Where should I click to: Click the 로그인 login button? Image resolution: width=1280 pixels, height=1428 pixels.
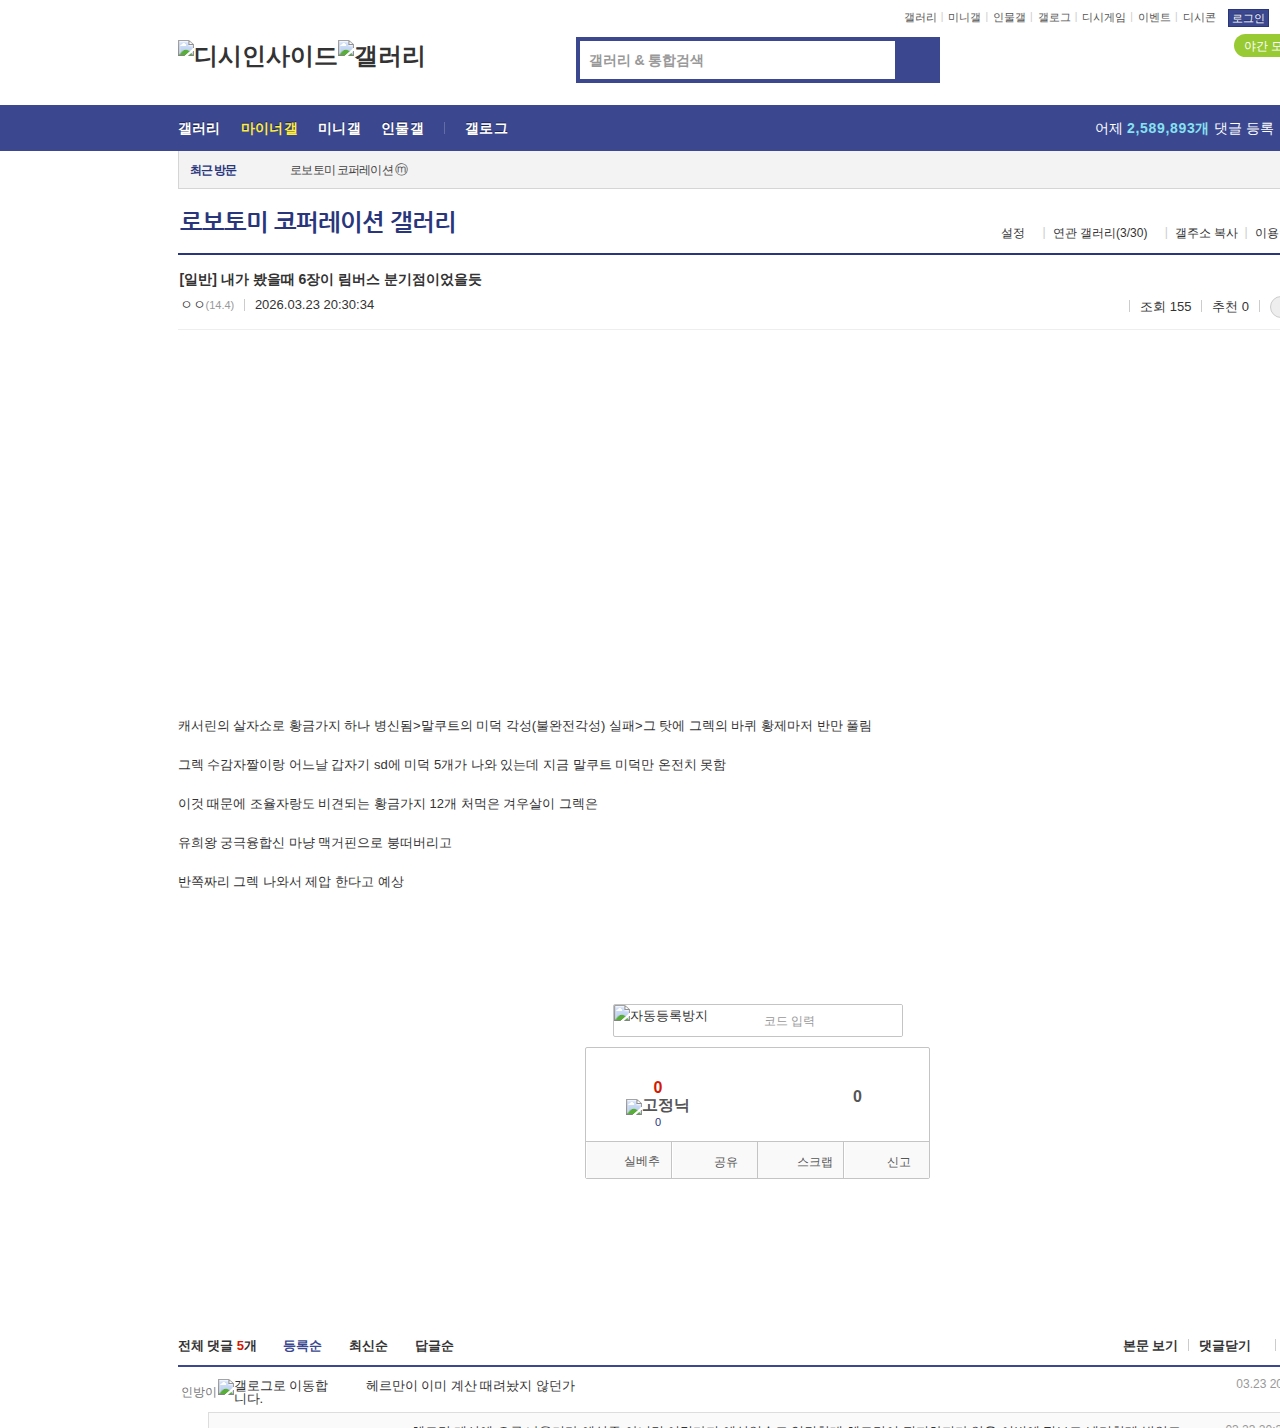[x=1248, y=18]
